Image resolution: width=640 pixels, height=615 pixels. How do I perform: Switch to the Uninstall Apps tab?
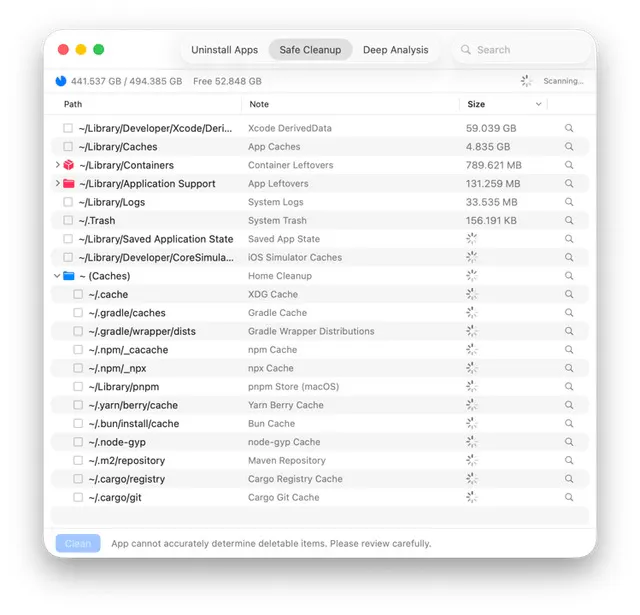coord(224,50)
